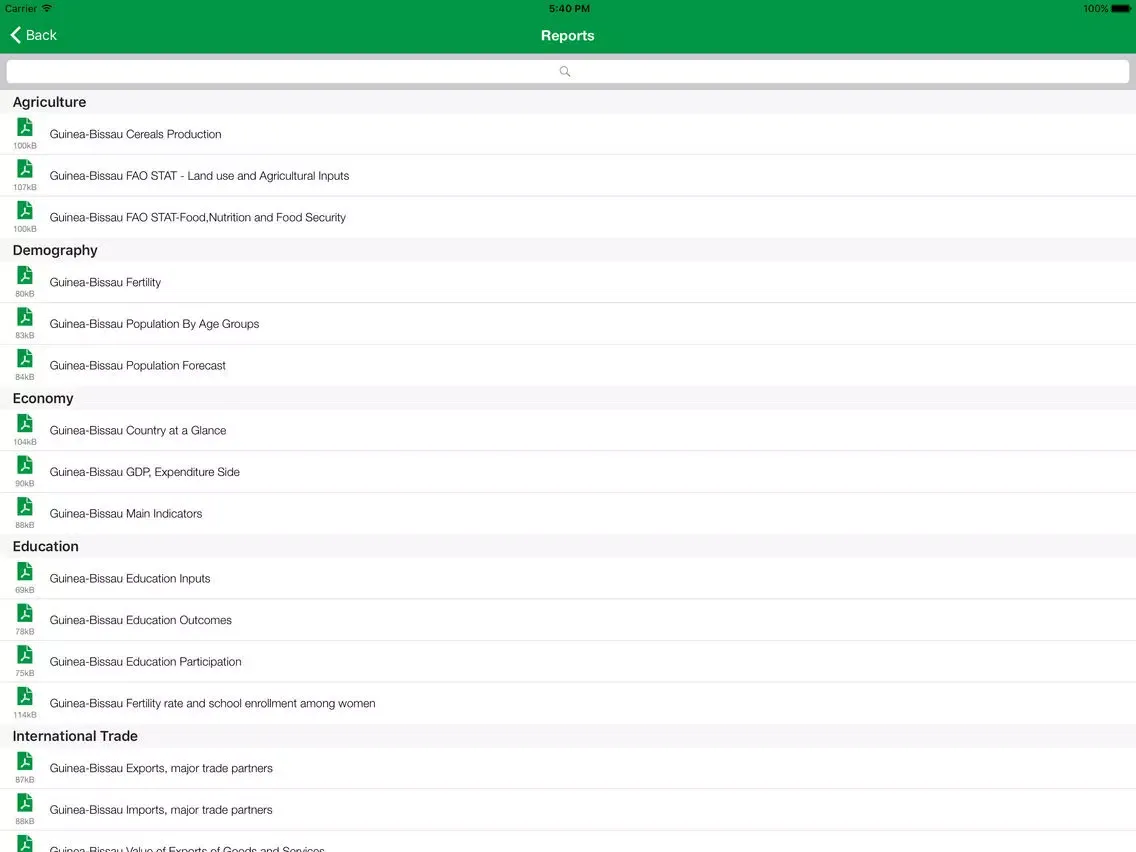Open PDF icon for Land use and Agricultural Inputs
Viewport: 1136px width, 852px height.
click(x=25, y=169)
